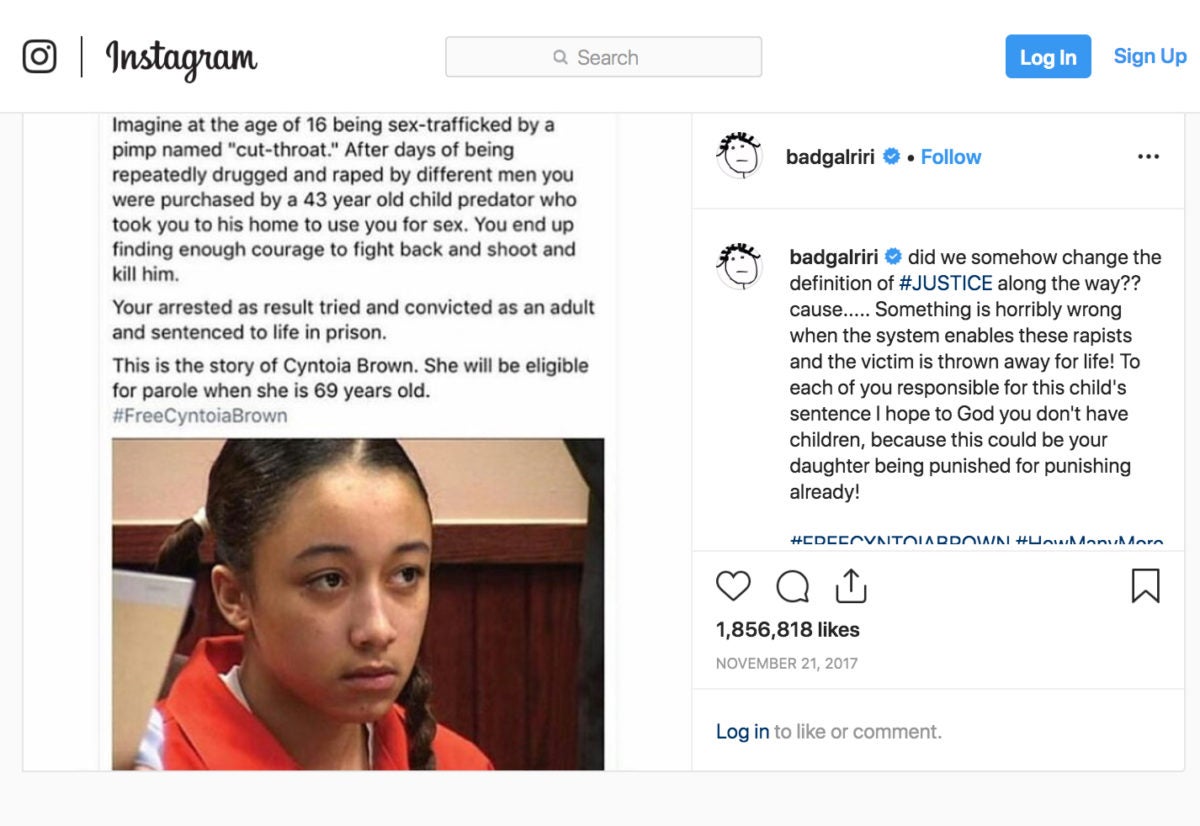
Task: Click the badgalriri avatar beside the caption
Action: pos(740,266)
